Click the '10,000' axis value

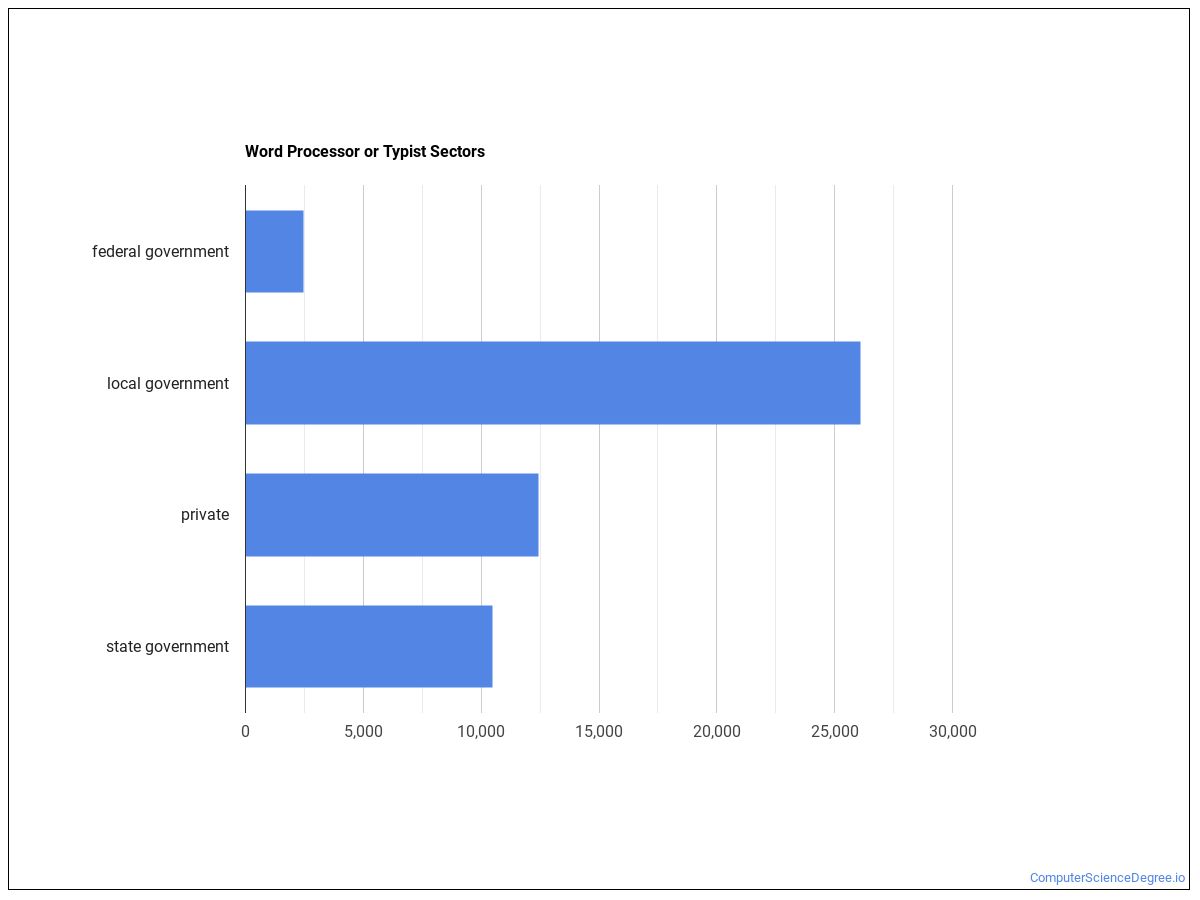point(481,732)
